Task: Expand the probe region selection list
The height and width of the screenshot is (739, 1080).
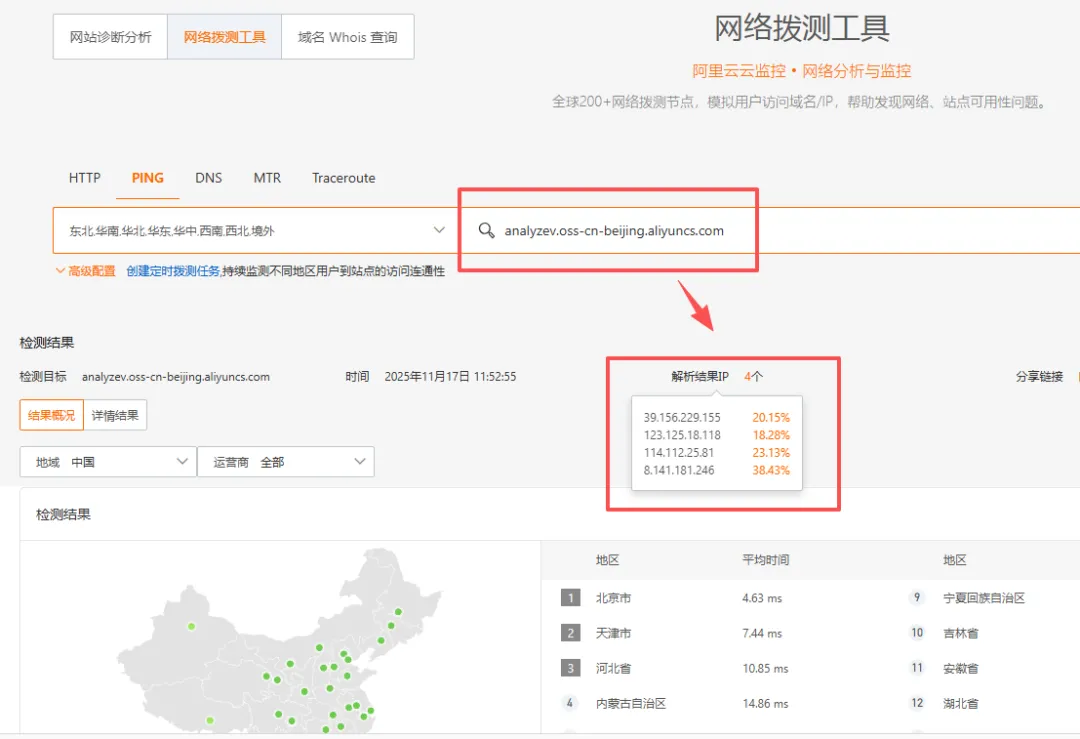Action: [x=250, y=230]
